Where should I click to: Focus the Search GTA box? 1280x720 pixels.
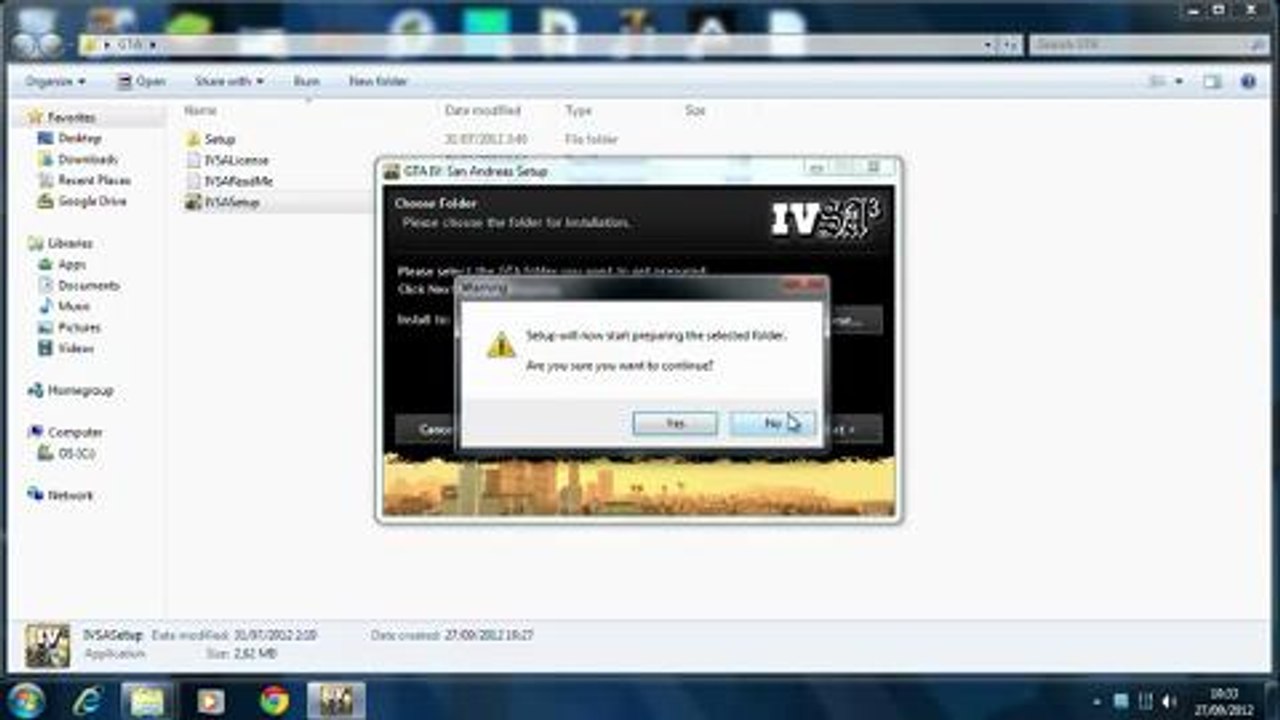tap(1148, 45)
